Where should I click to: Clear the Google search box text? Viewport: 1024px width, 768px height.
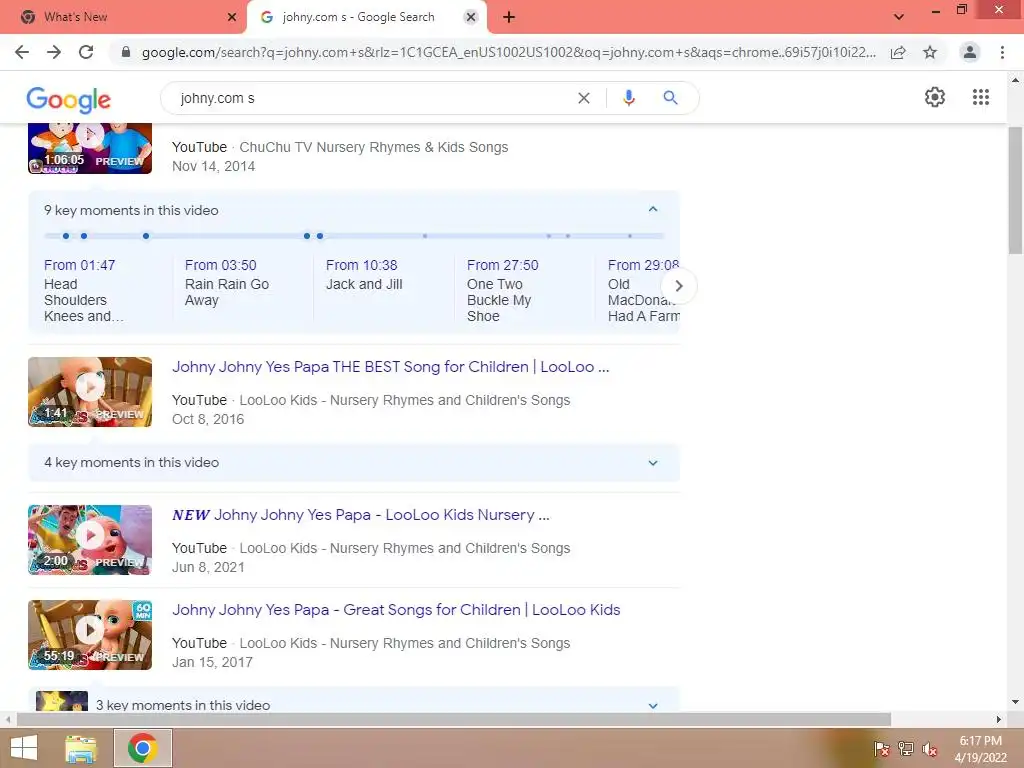click(x=584, y=98)
